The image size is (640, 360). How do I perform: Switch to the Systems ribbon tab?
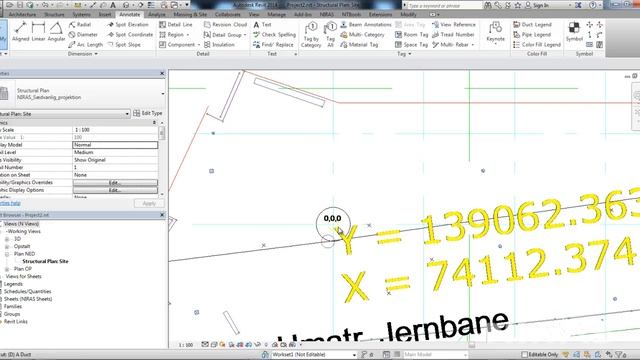[x=82, y=14]
